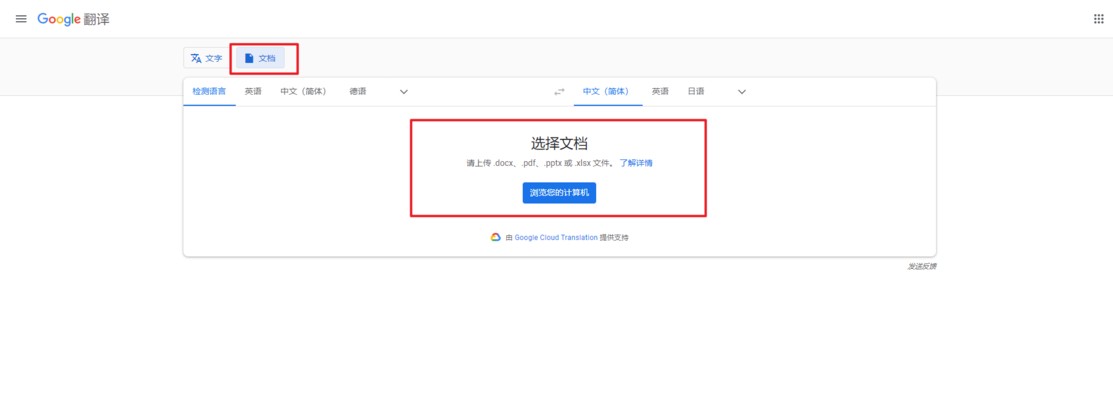The image size is (1113, 400).
Task: Open the Google Cloud Translation link
Action: click(556, 238)
